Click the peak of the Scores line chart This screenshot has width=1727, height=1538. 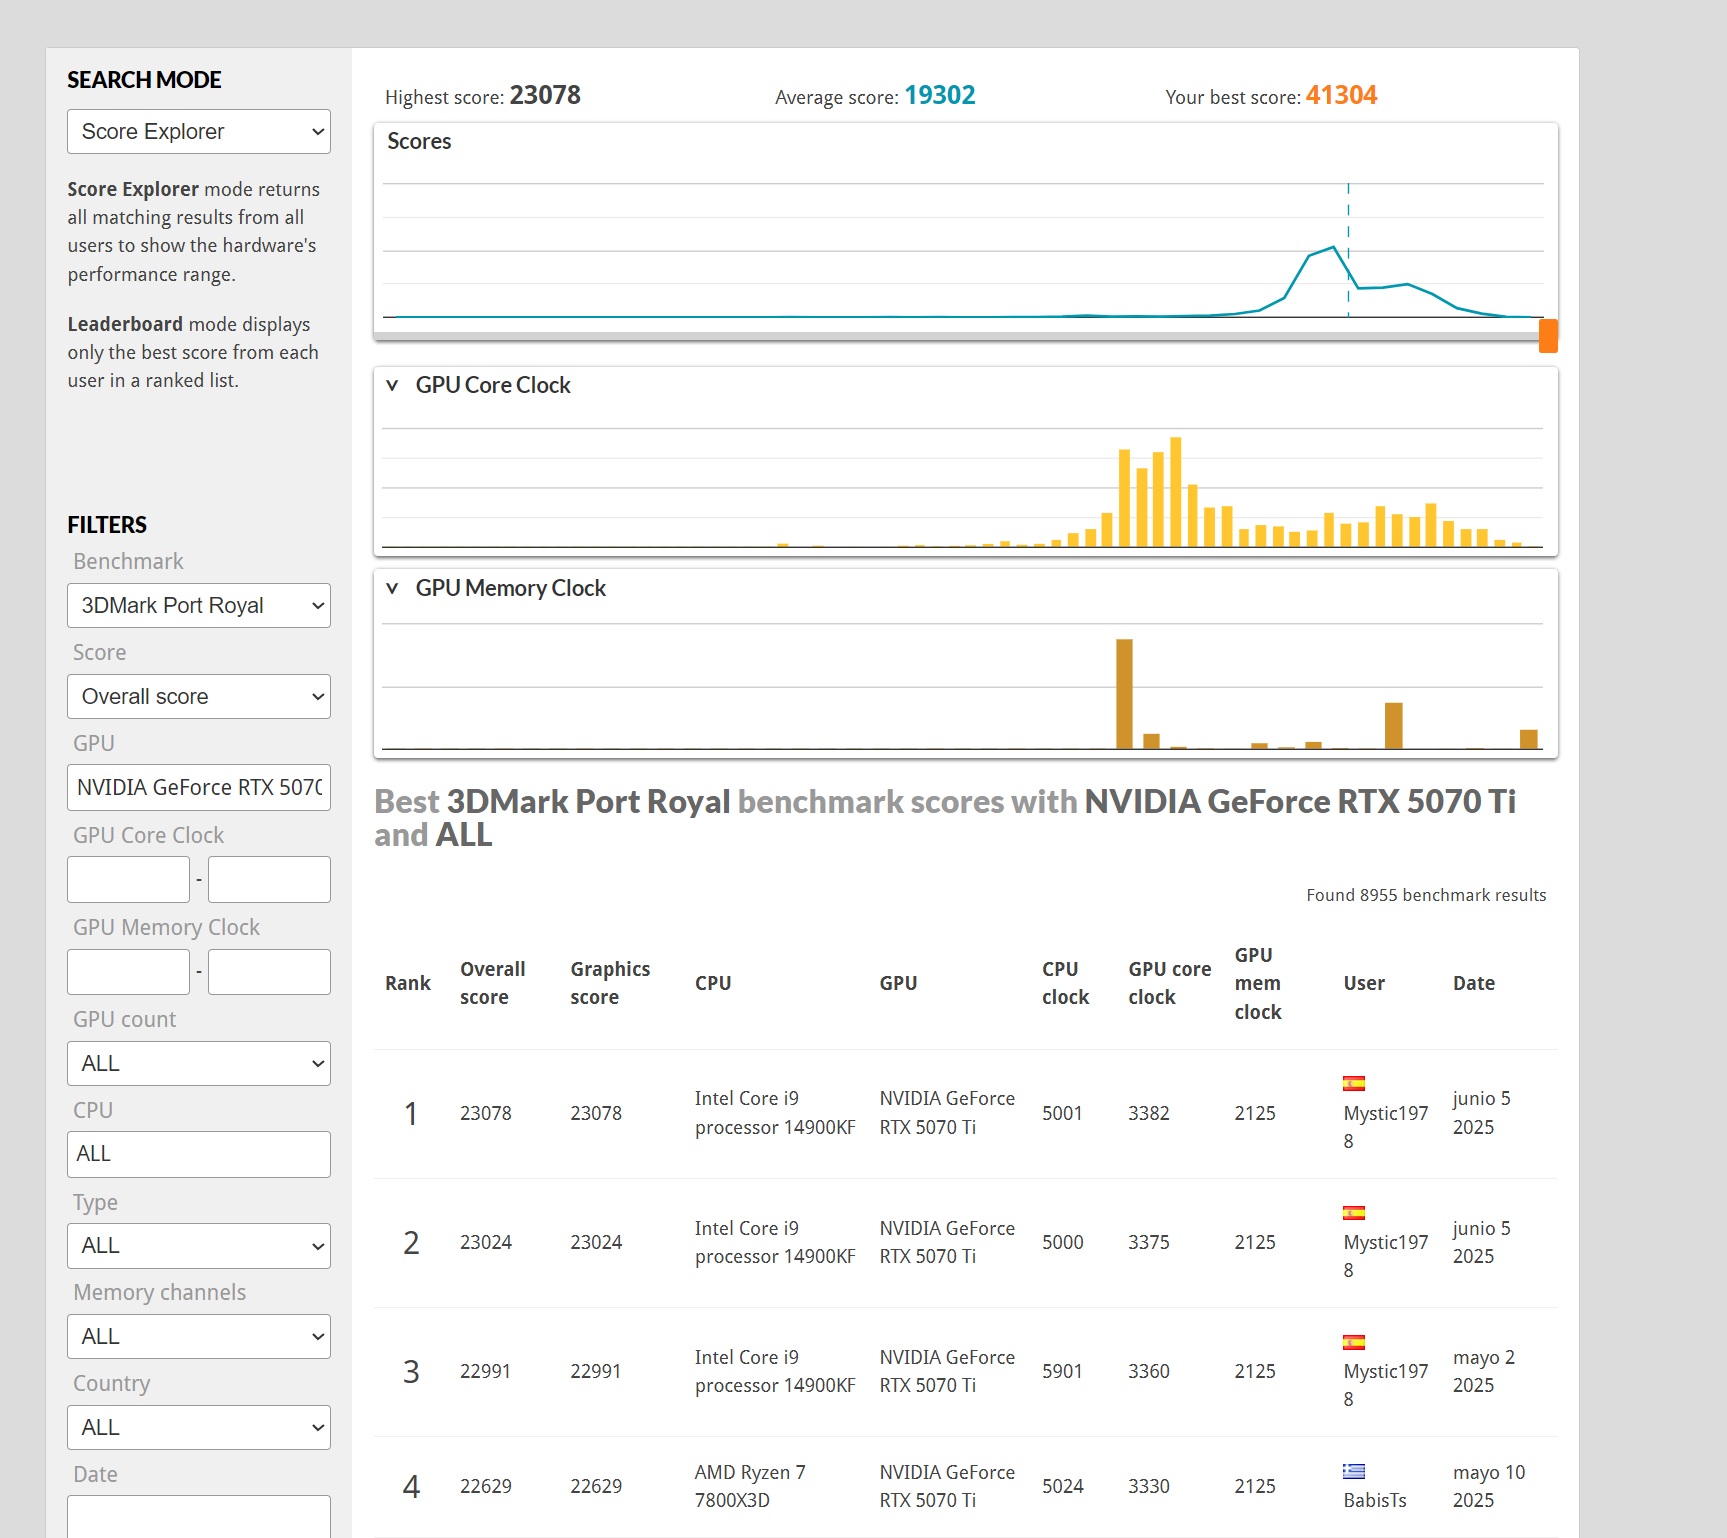point(1333,247)
